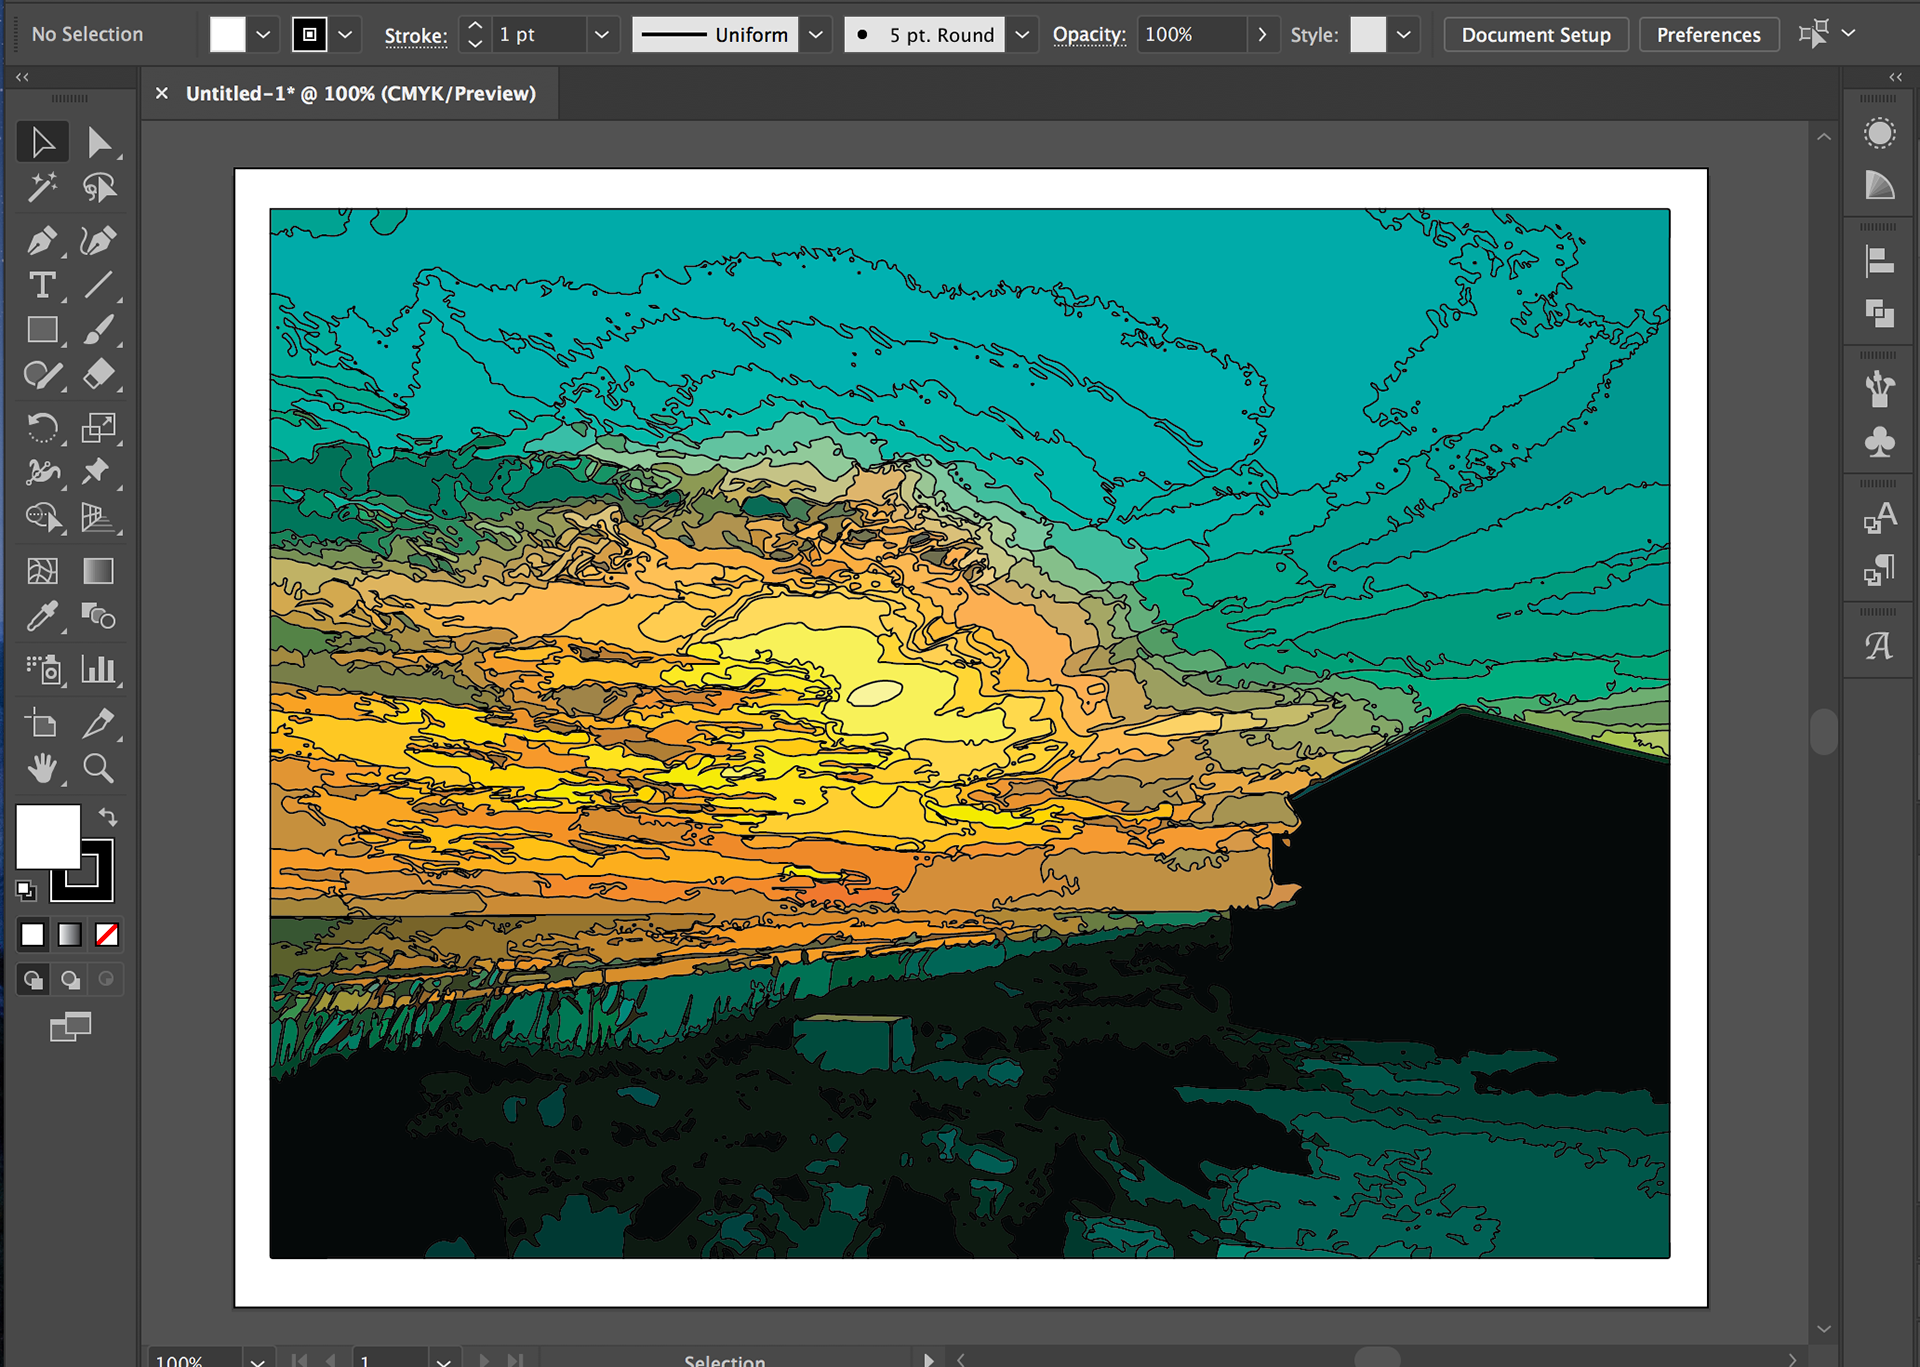The image size is (1920, 1367).
Task: Swap fill and stroke colors
Action: pyautogui.click(x=108, y=817)
